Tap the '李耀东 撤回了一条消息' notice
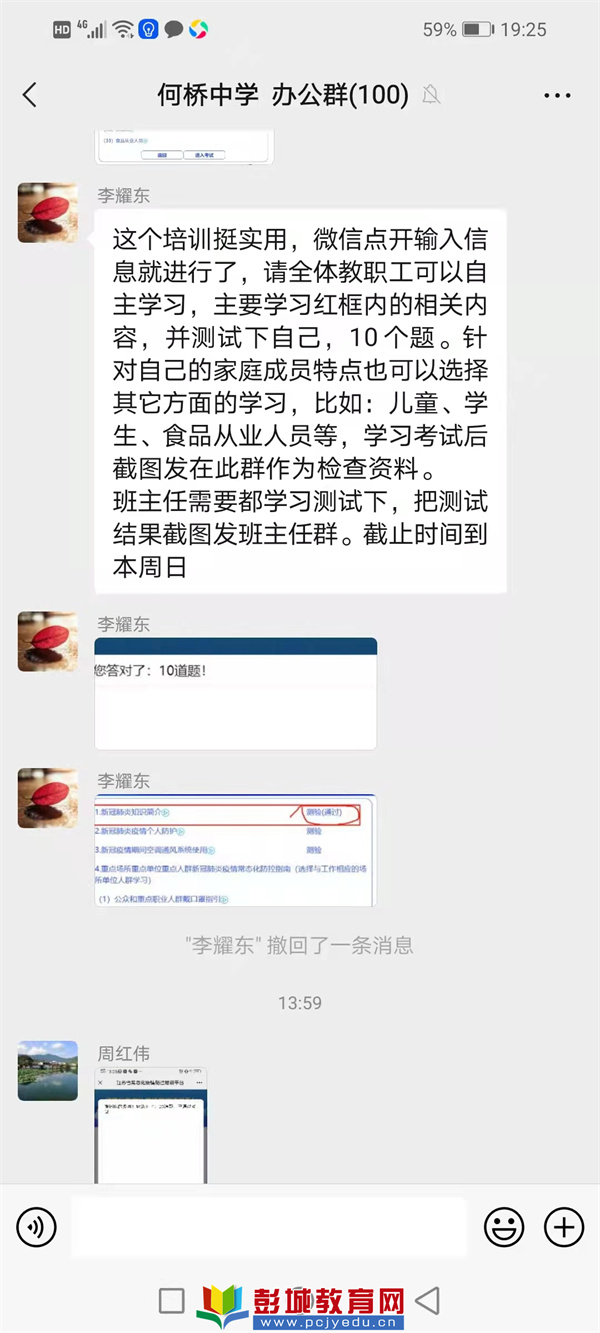 (x=299, y=945)
